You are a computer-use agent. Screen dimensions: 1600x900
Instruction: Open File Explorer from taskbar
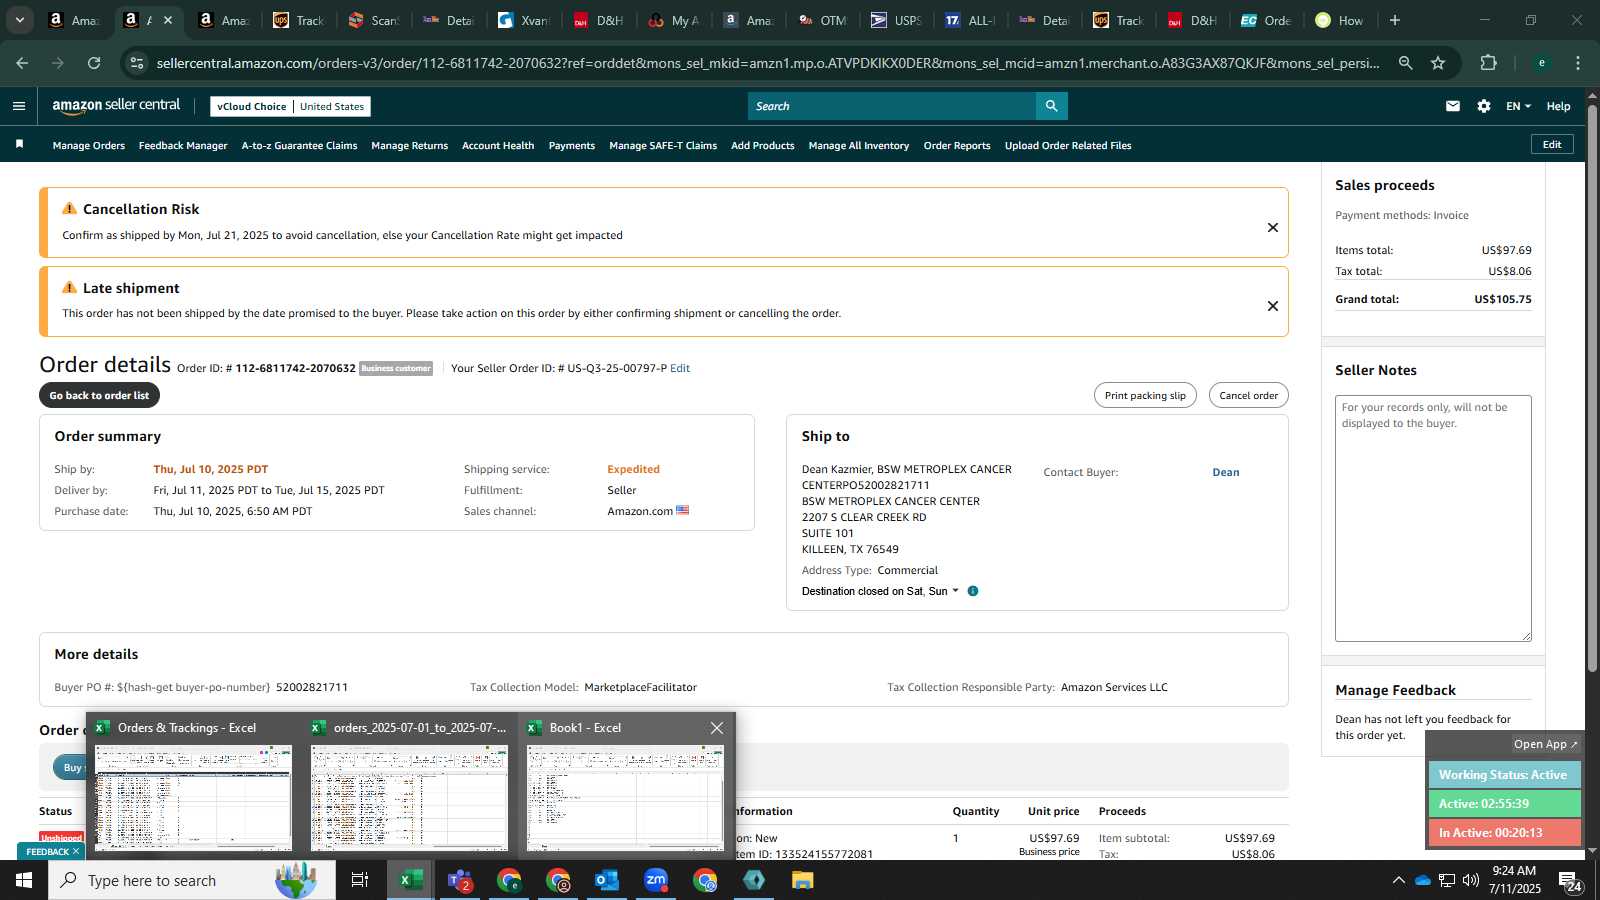tap(803, 880)
